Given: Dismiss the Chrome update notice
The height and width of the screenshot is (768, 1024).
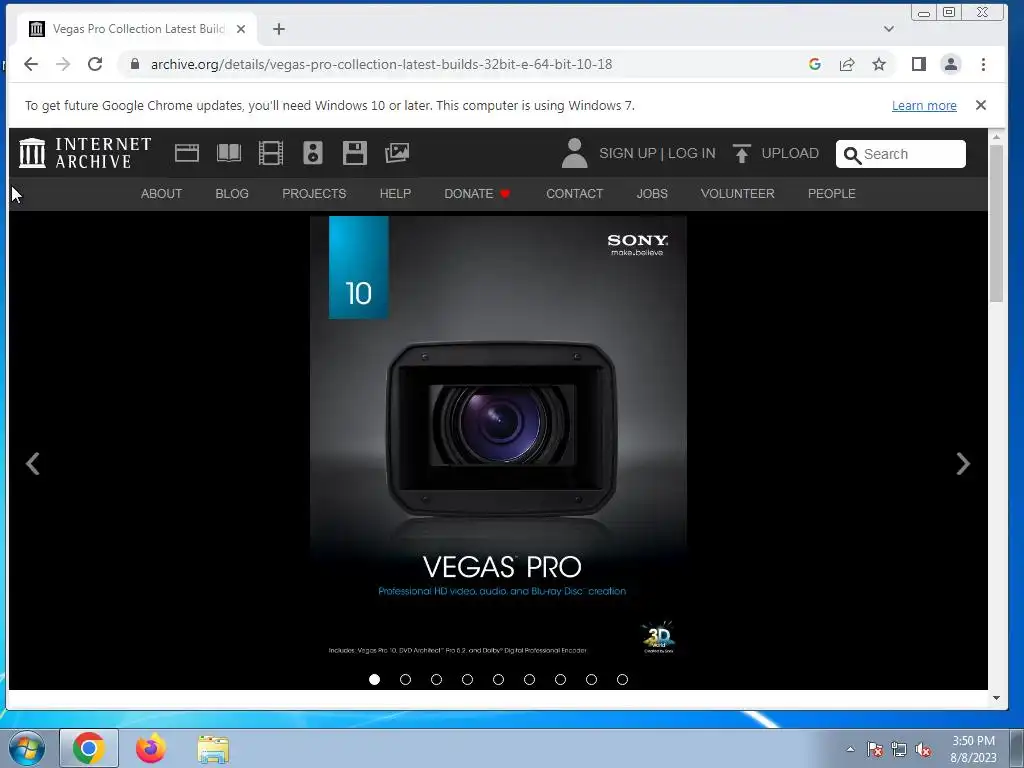Looking at the screenshot, I should (980, 105).
